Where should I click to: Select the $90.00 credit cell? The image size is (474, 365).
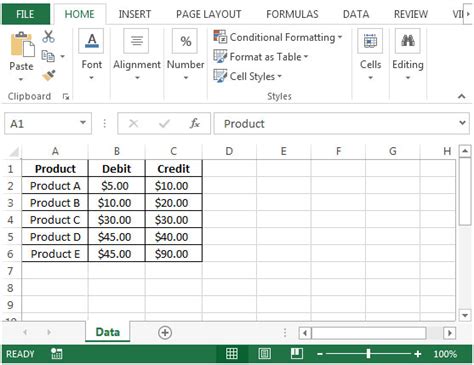[173, 254]
